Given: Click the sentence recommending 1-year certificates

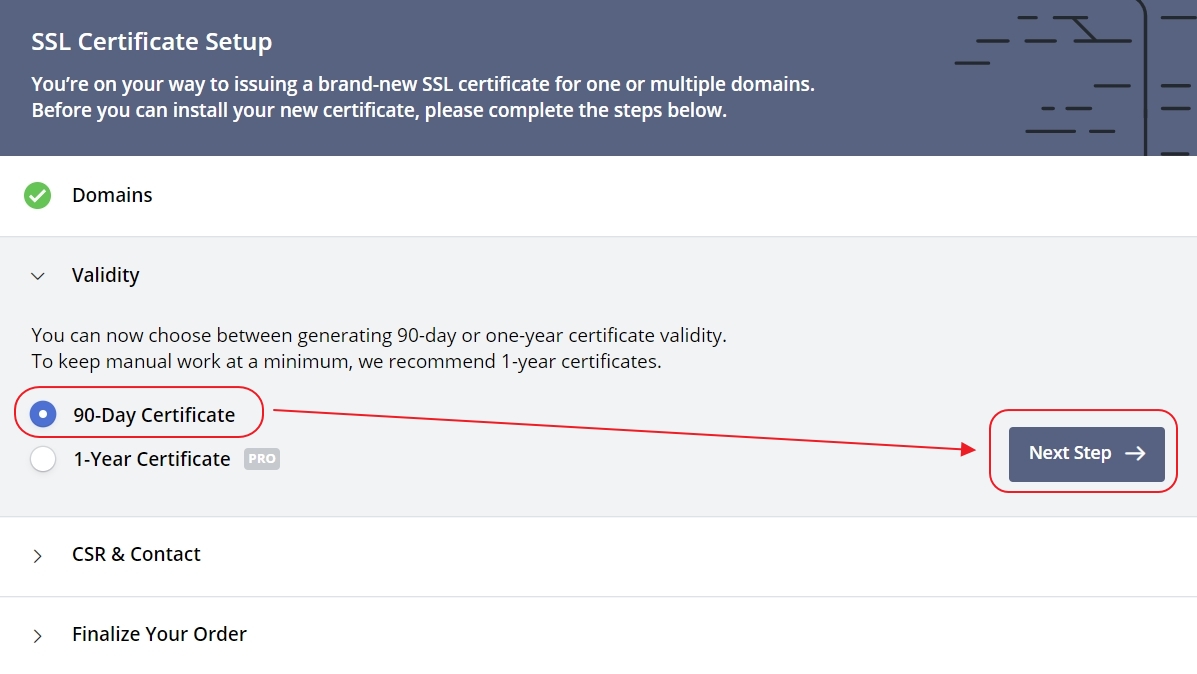Looking at the screenshot, I should [347, 361].
